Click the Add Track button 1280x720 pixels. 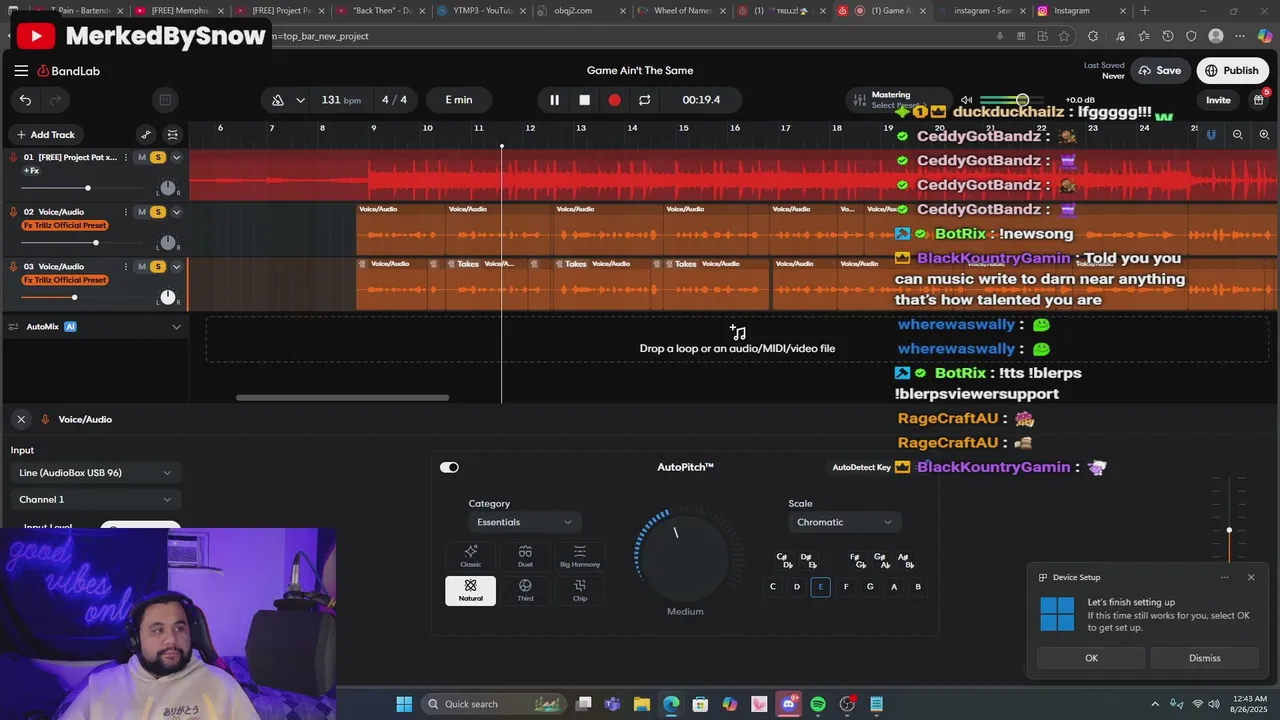(46, 135)
